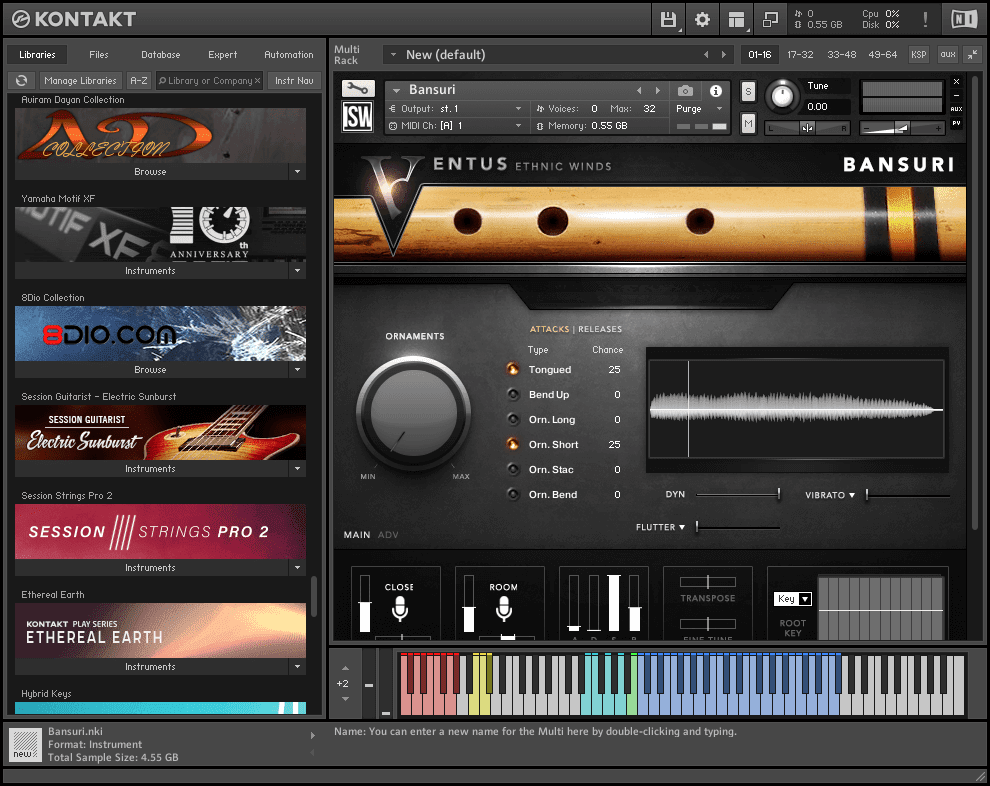Select next instrument arrow next to Bansuri
Screen dimensions: 990x786
pos(658,90)
